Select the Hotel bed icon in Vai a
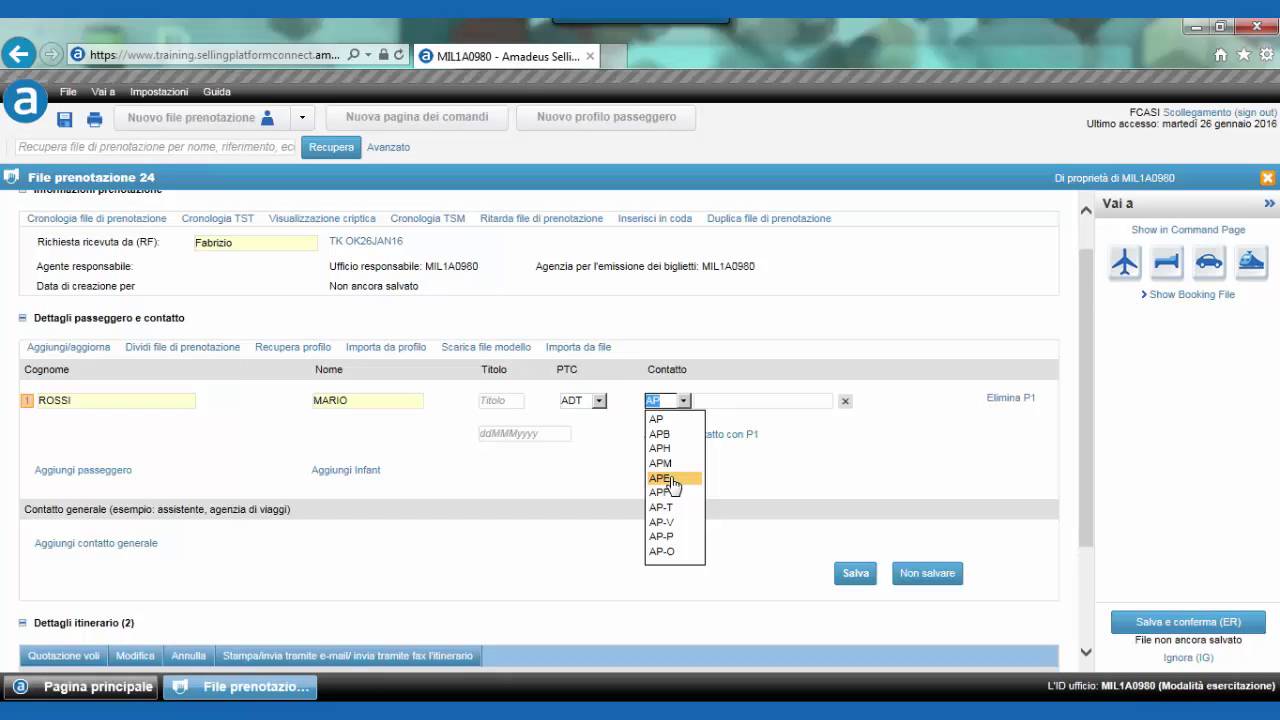Viewport: 1280px width, 720px height. [1167, 262]
